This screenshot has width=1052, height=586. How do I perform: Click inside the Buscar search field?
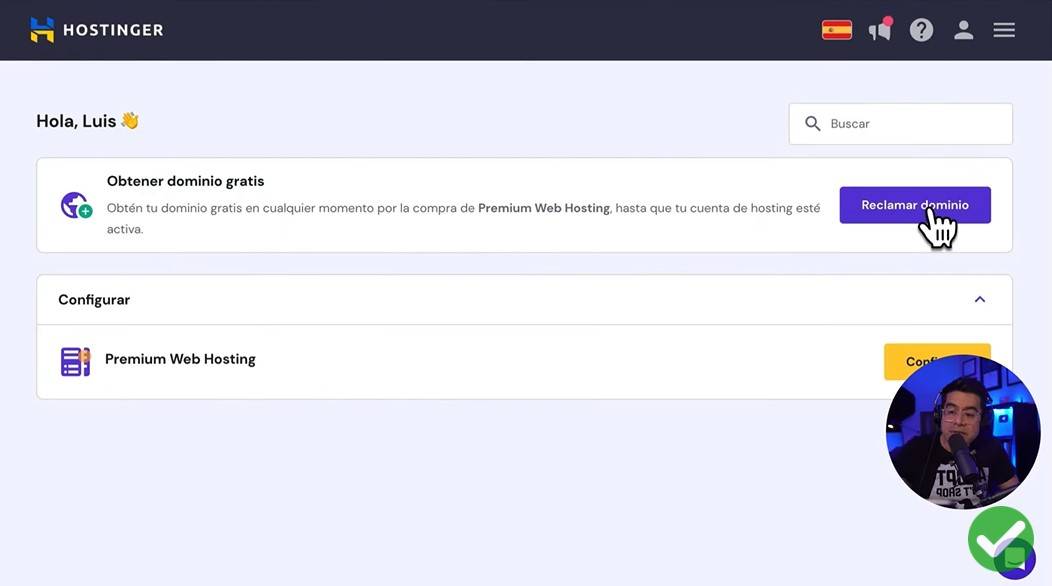[x=900, y=124]
